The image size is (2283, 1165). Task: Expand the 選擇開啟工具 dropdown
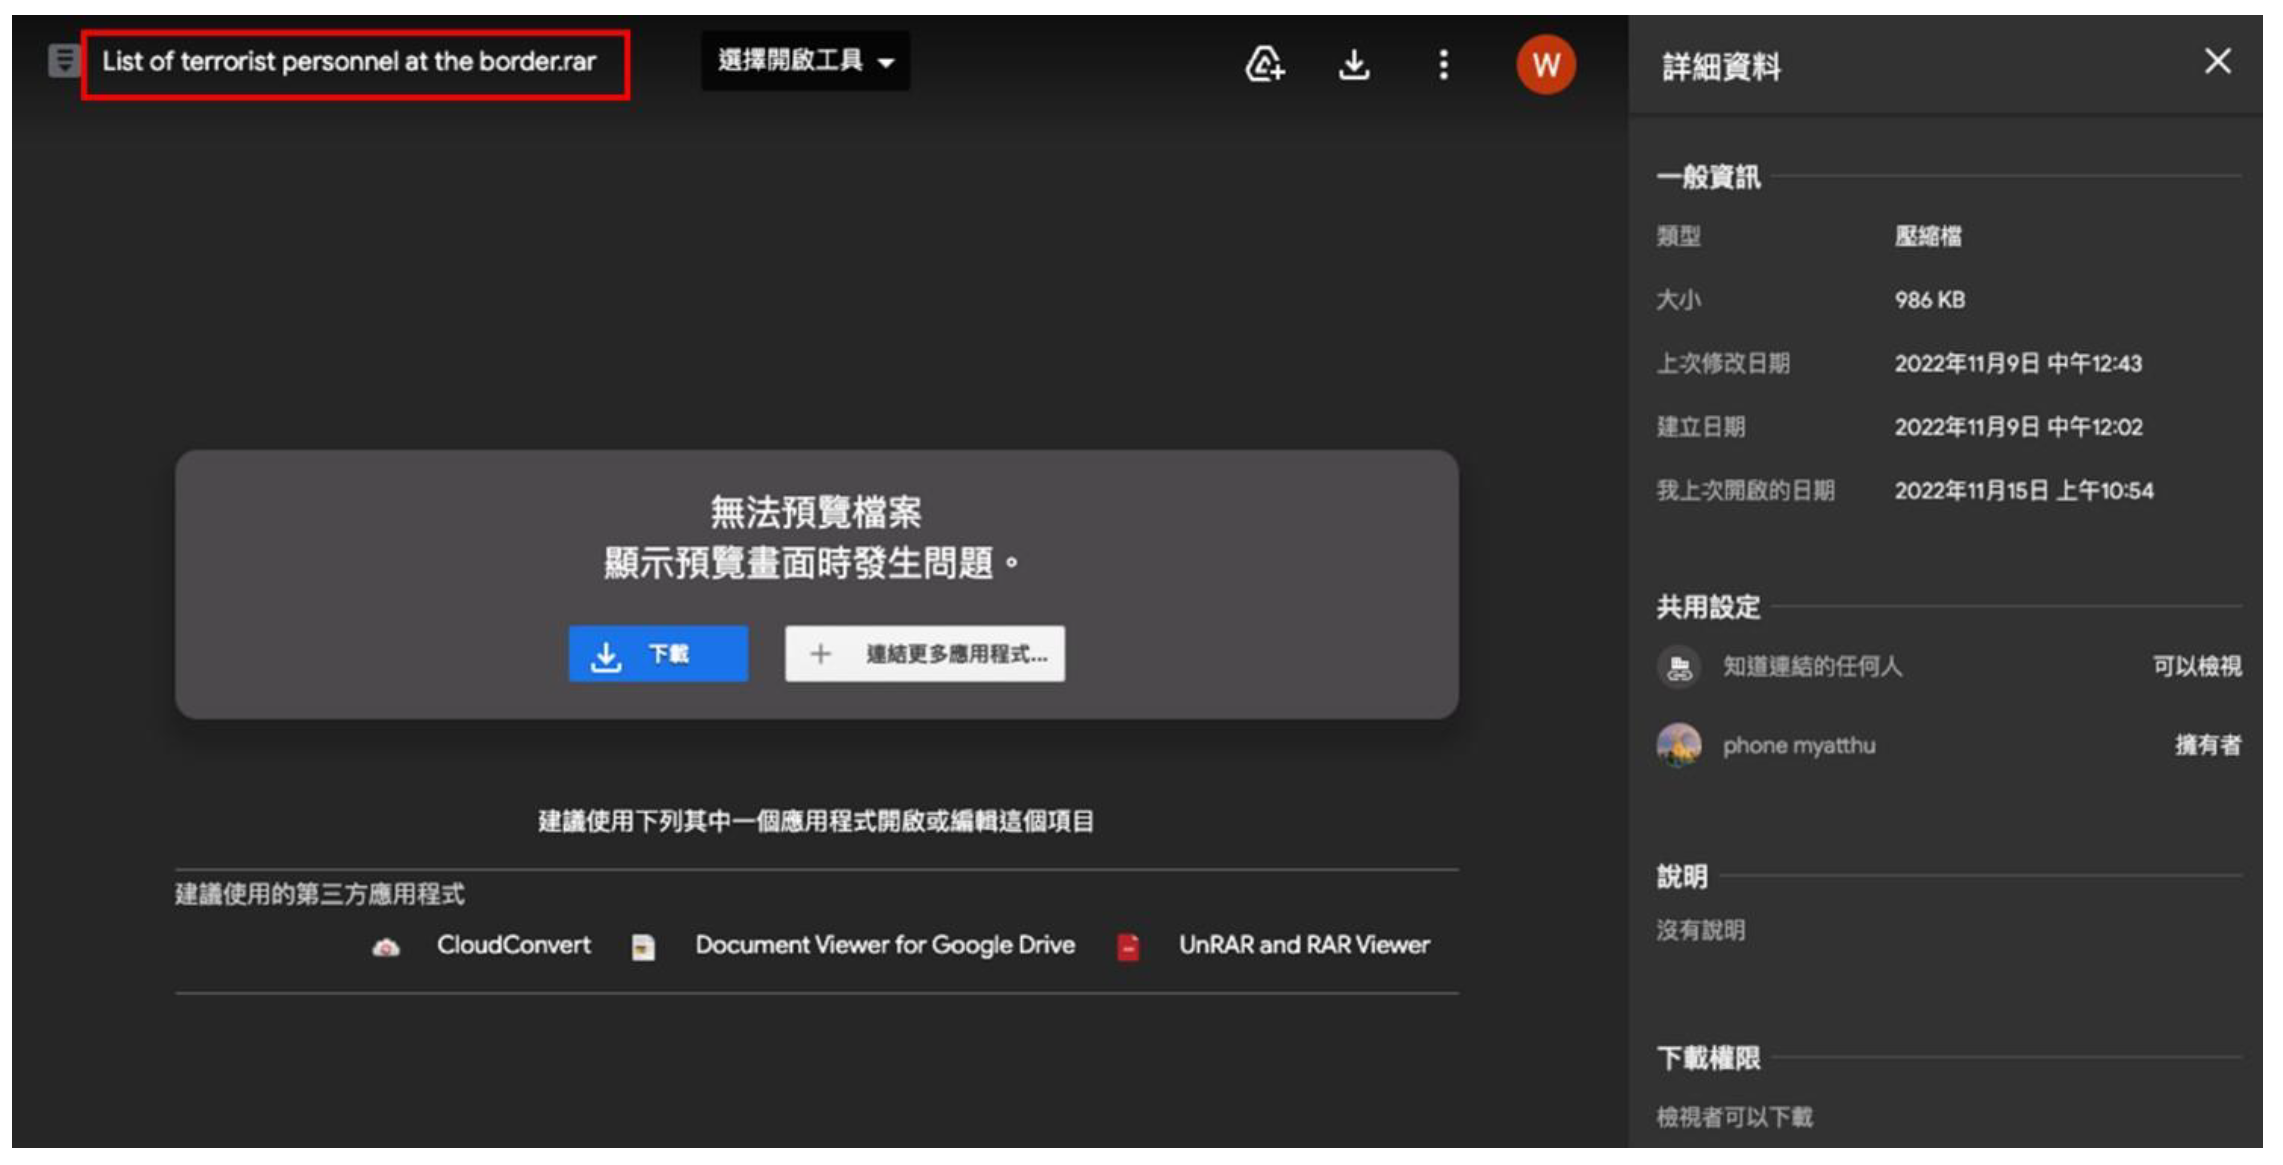(x=805, y=61)
